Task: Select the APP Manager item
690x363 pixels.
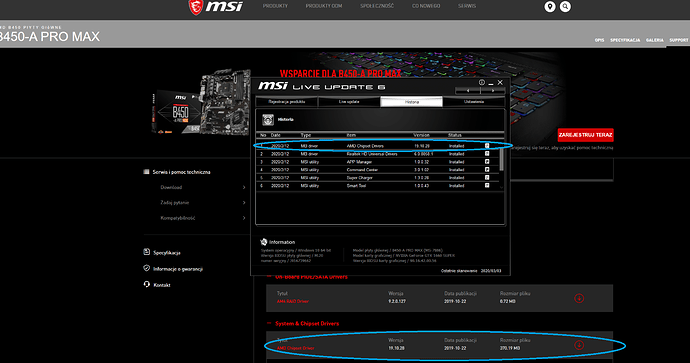Action: coord(359,162)
